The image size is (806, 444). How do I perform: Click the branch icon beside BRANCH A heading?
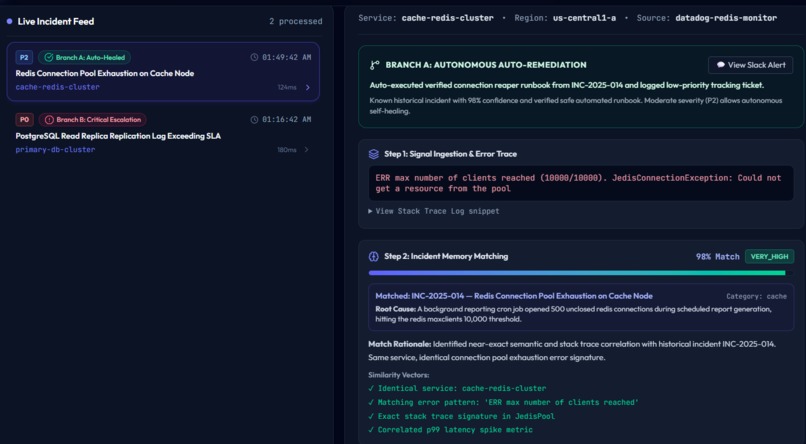[375, 65]
